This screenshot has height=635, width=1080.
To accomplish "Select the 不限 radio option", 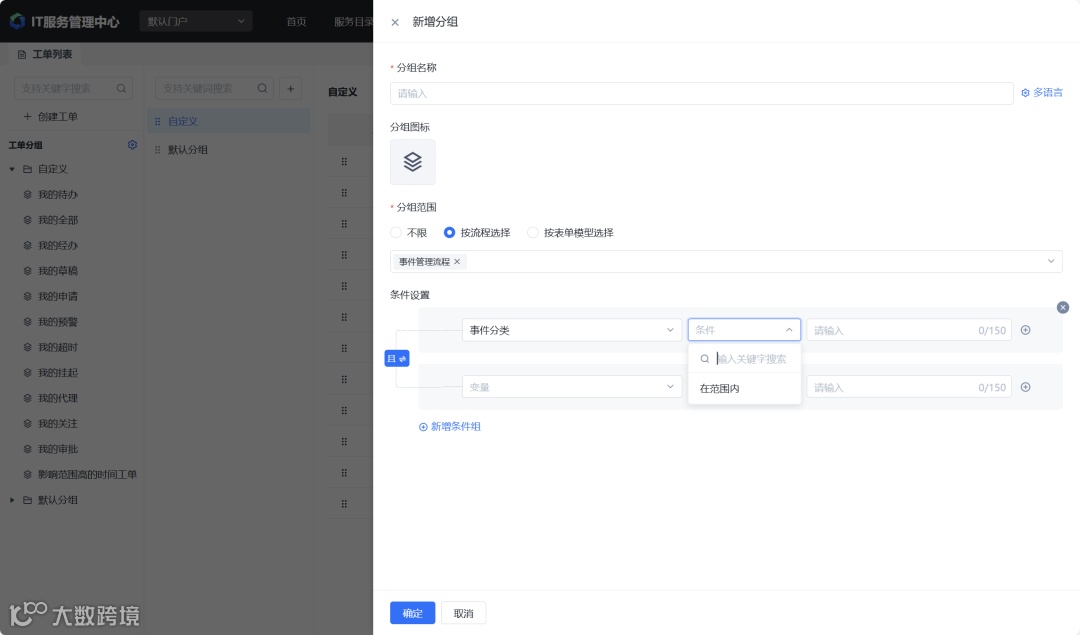I will point(409,233).
